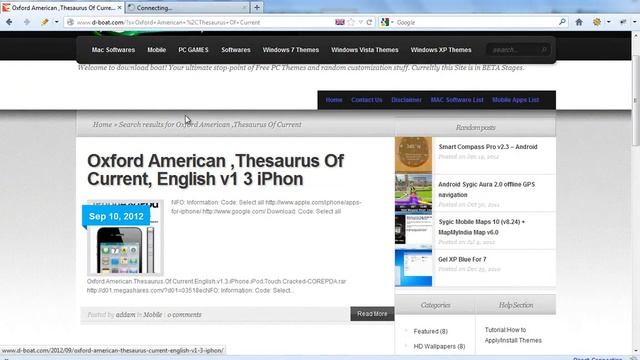Go forward with the browser forward arrow

[x=27, y=22]
